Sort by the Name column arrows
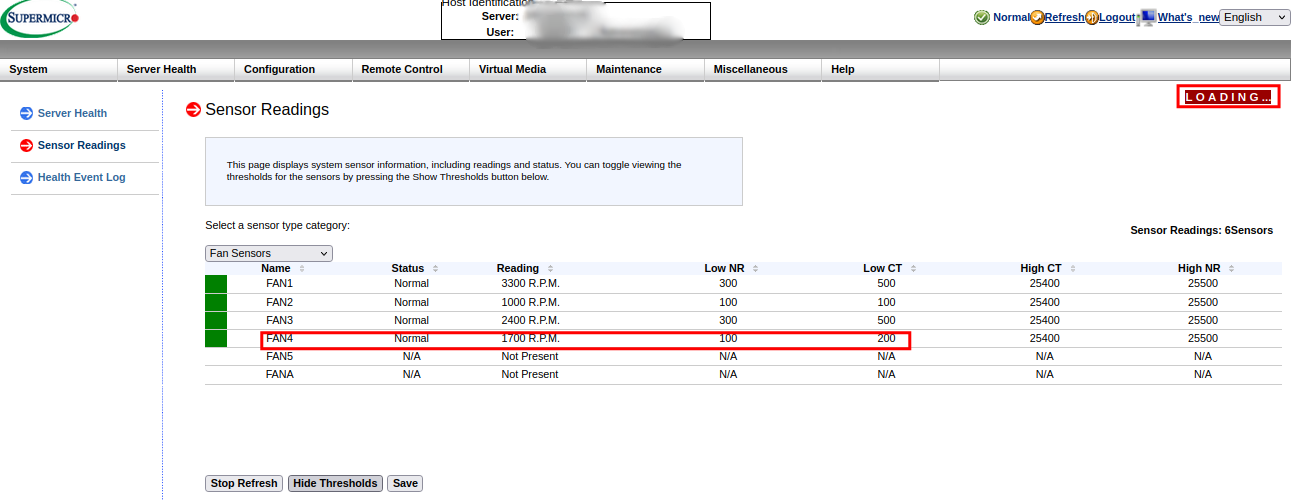 [302, 269]
